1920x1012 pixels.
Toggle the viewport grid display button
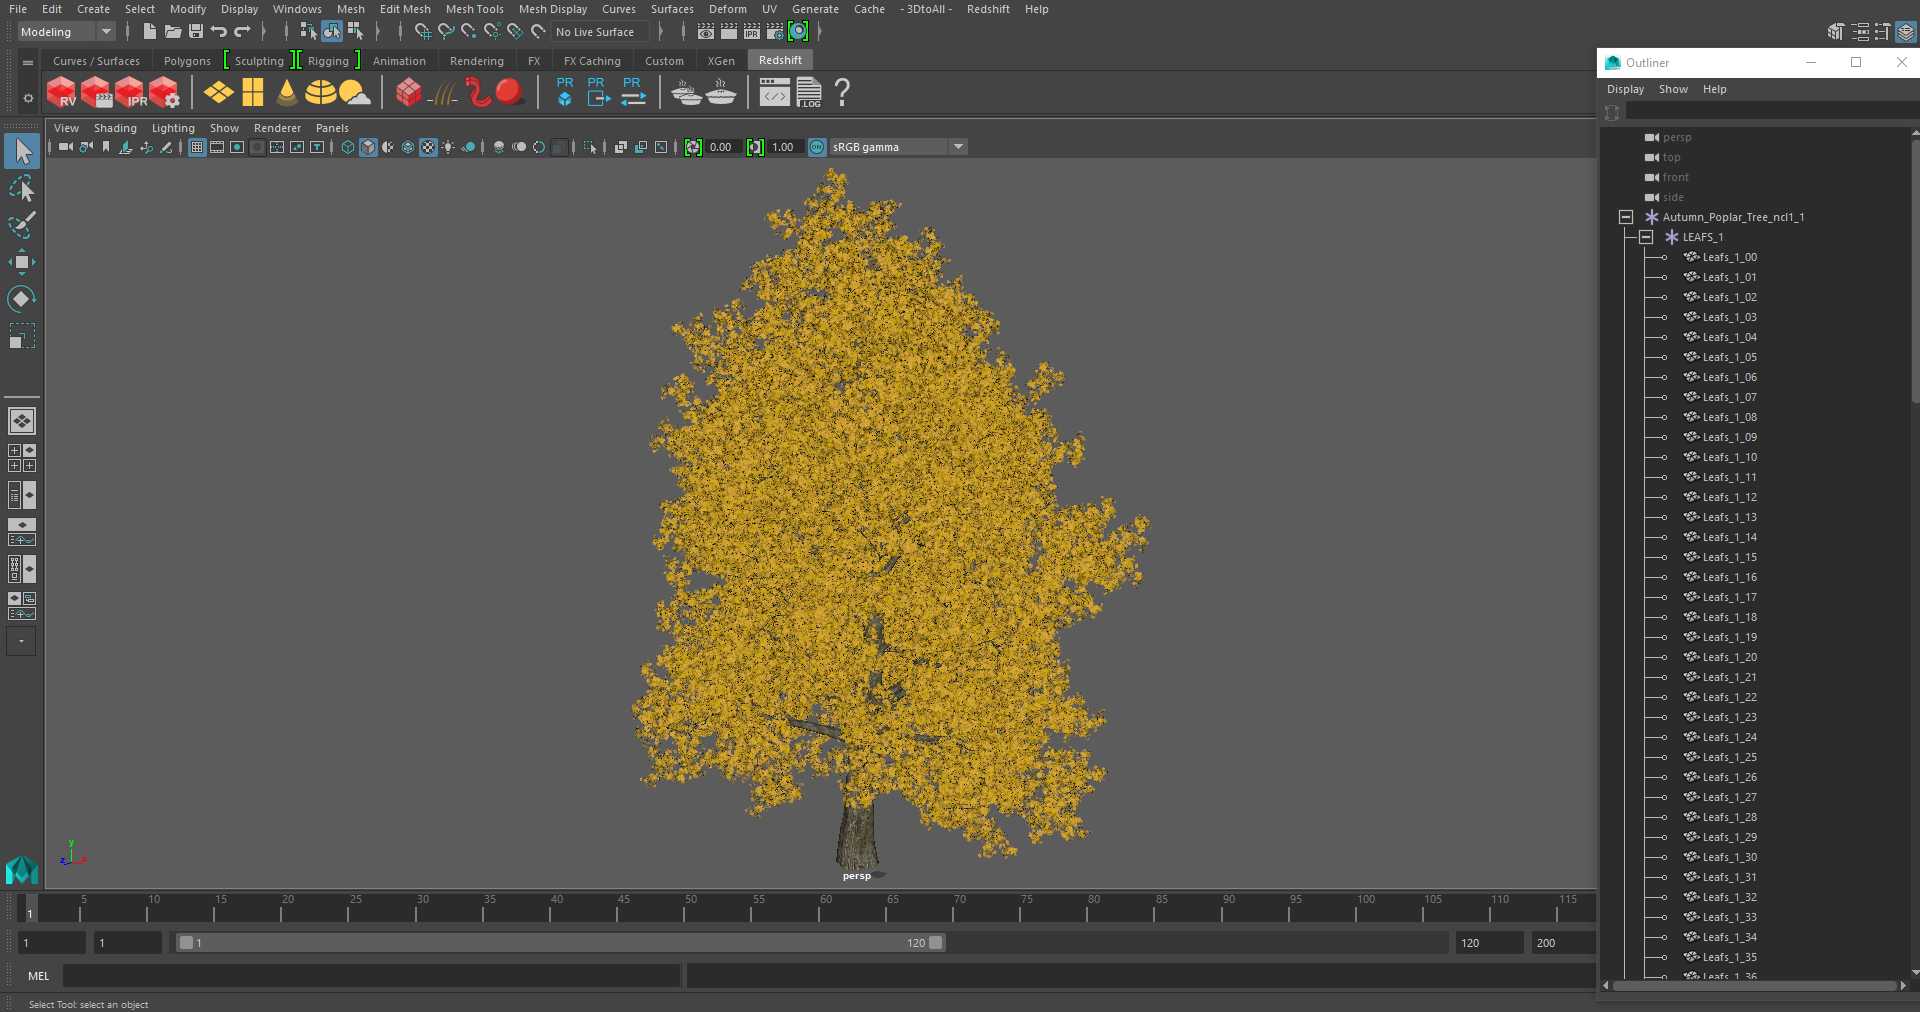197,147
